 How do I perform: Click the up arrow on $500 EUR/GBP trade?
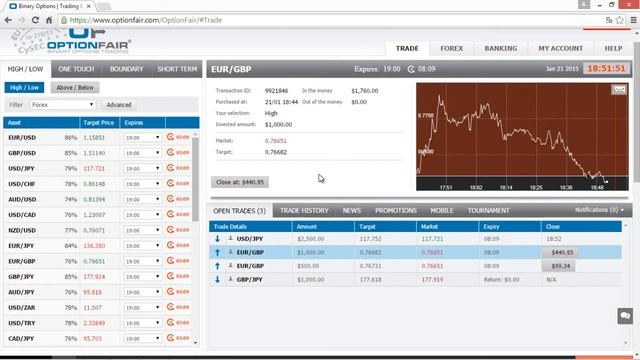(217, 266)
